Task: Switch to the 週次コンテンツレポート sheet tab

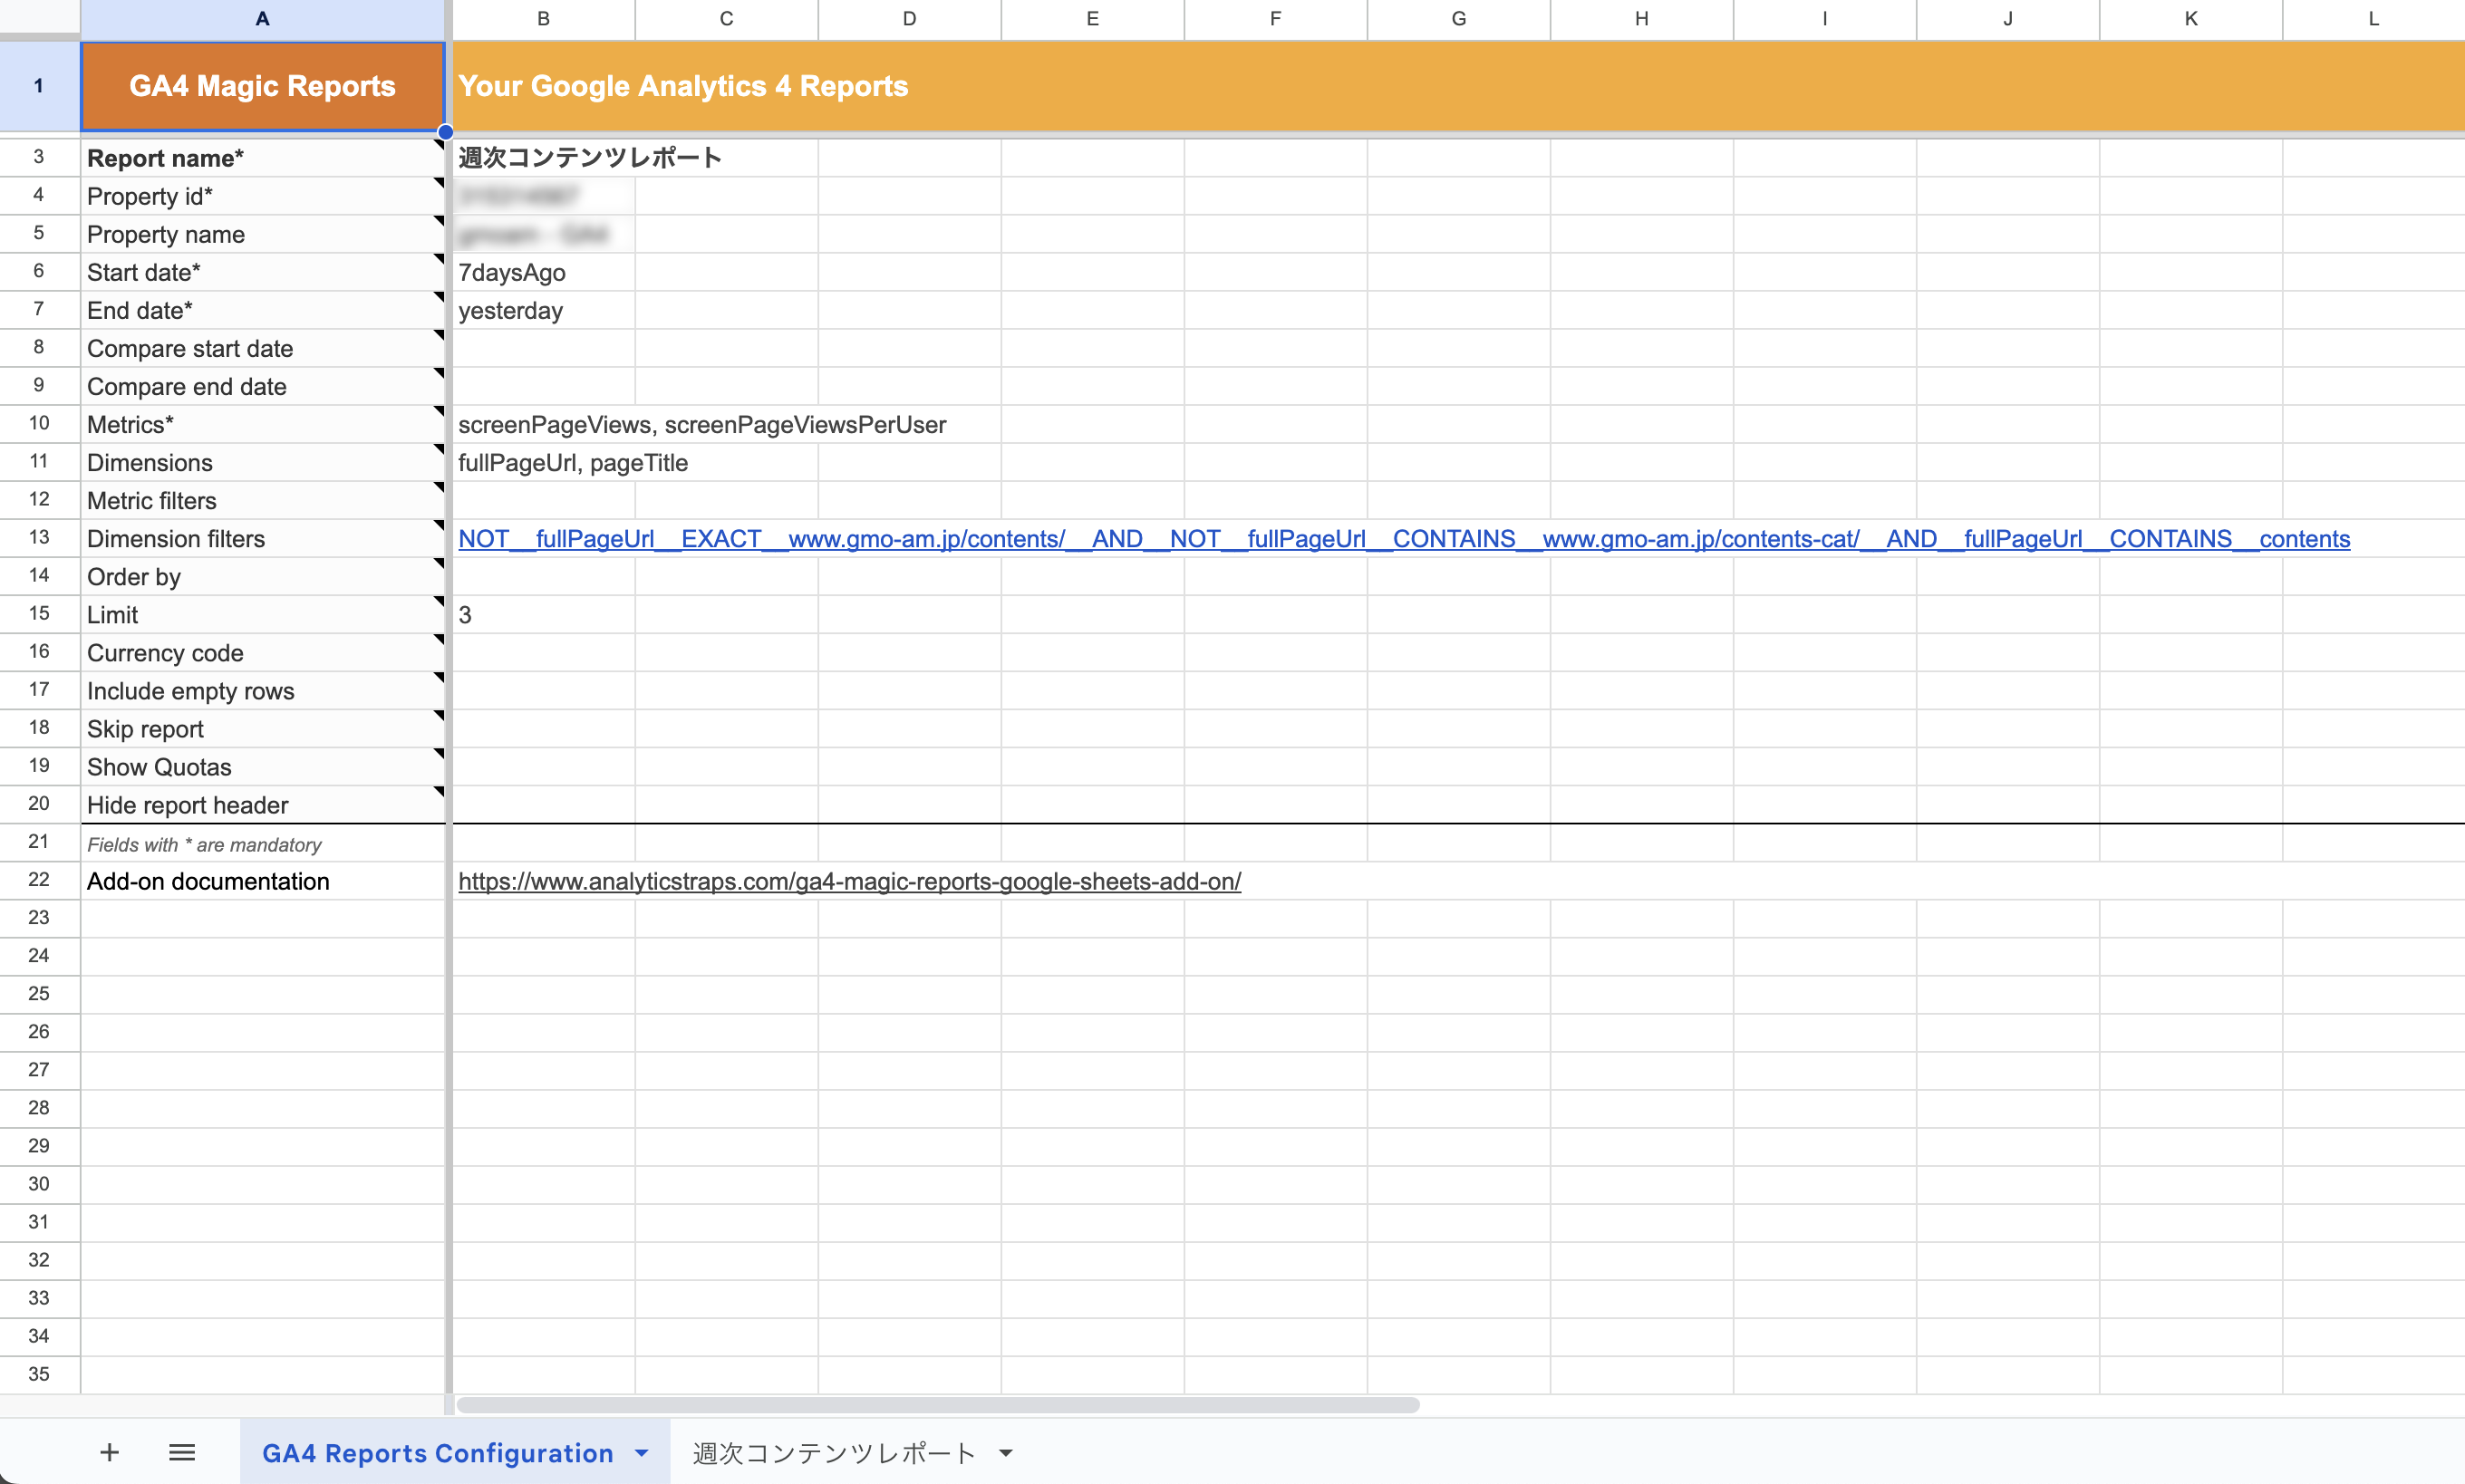Action: 834,1453
